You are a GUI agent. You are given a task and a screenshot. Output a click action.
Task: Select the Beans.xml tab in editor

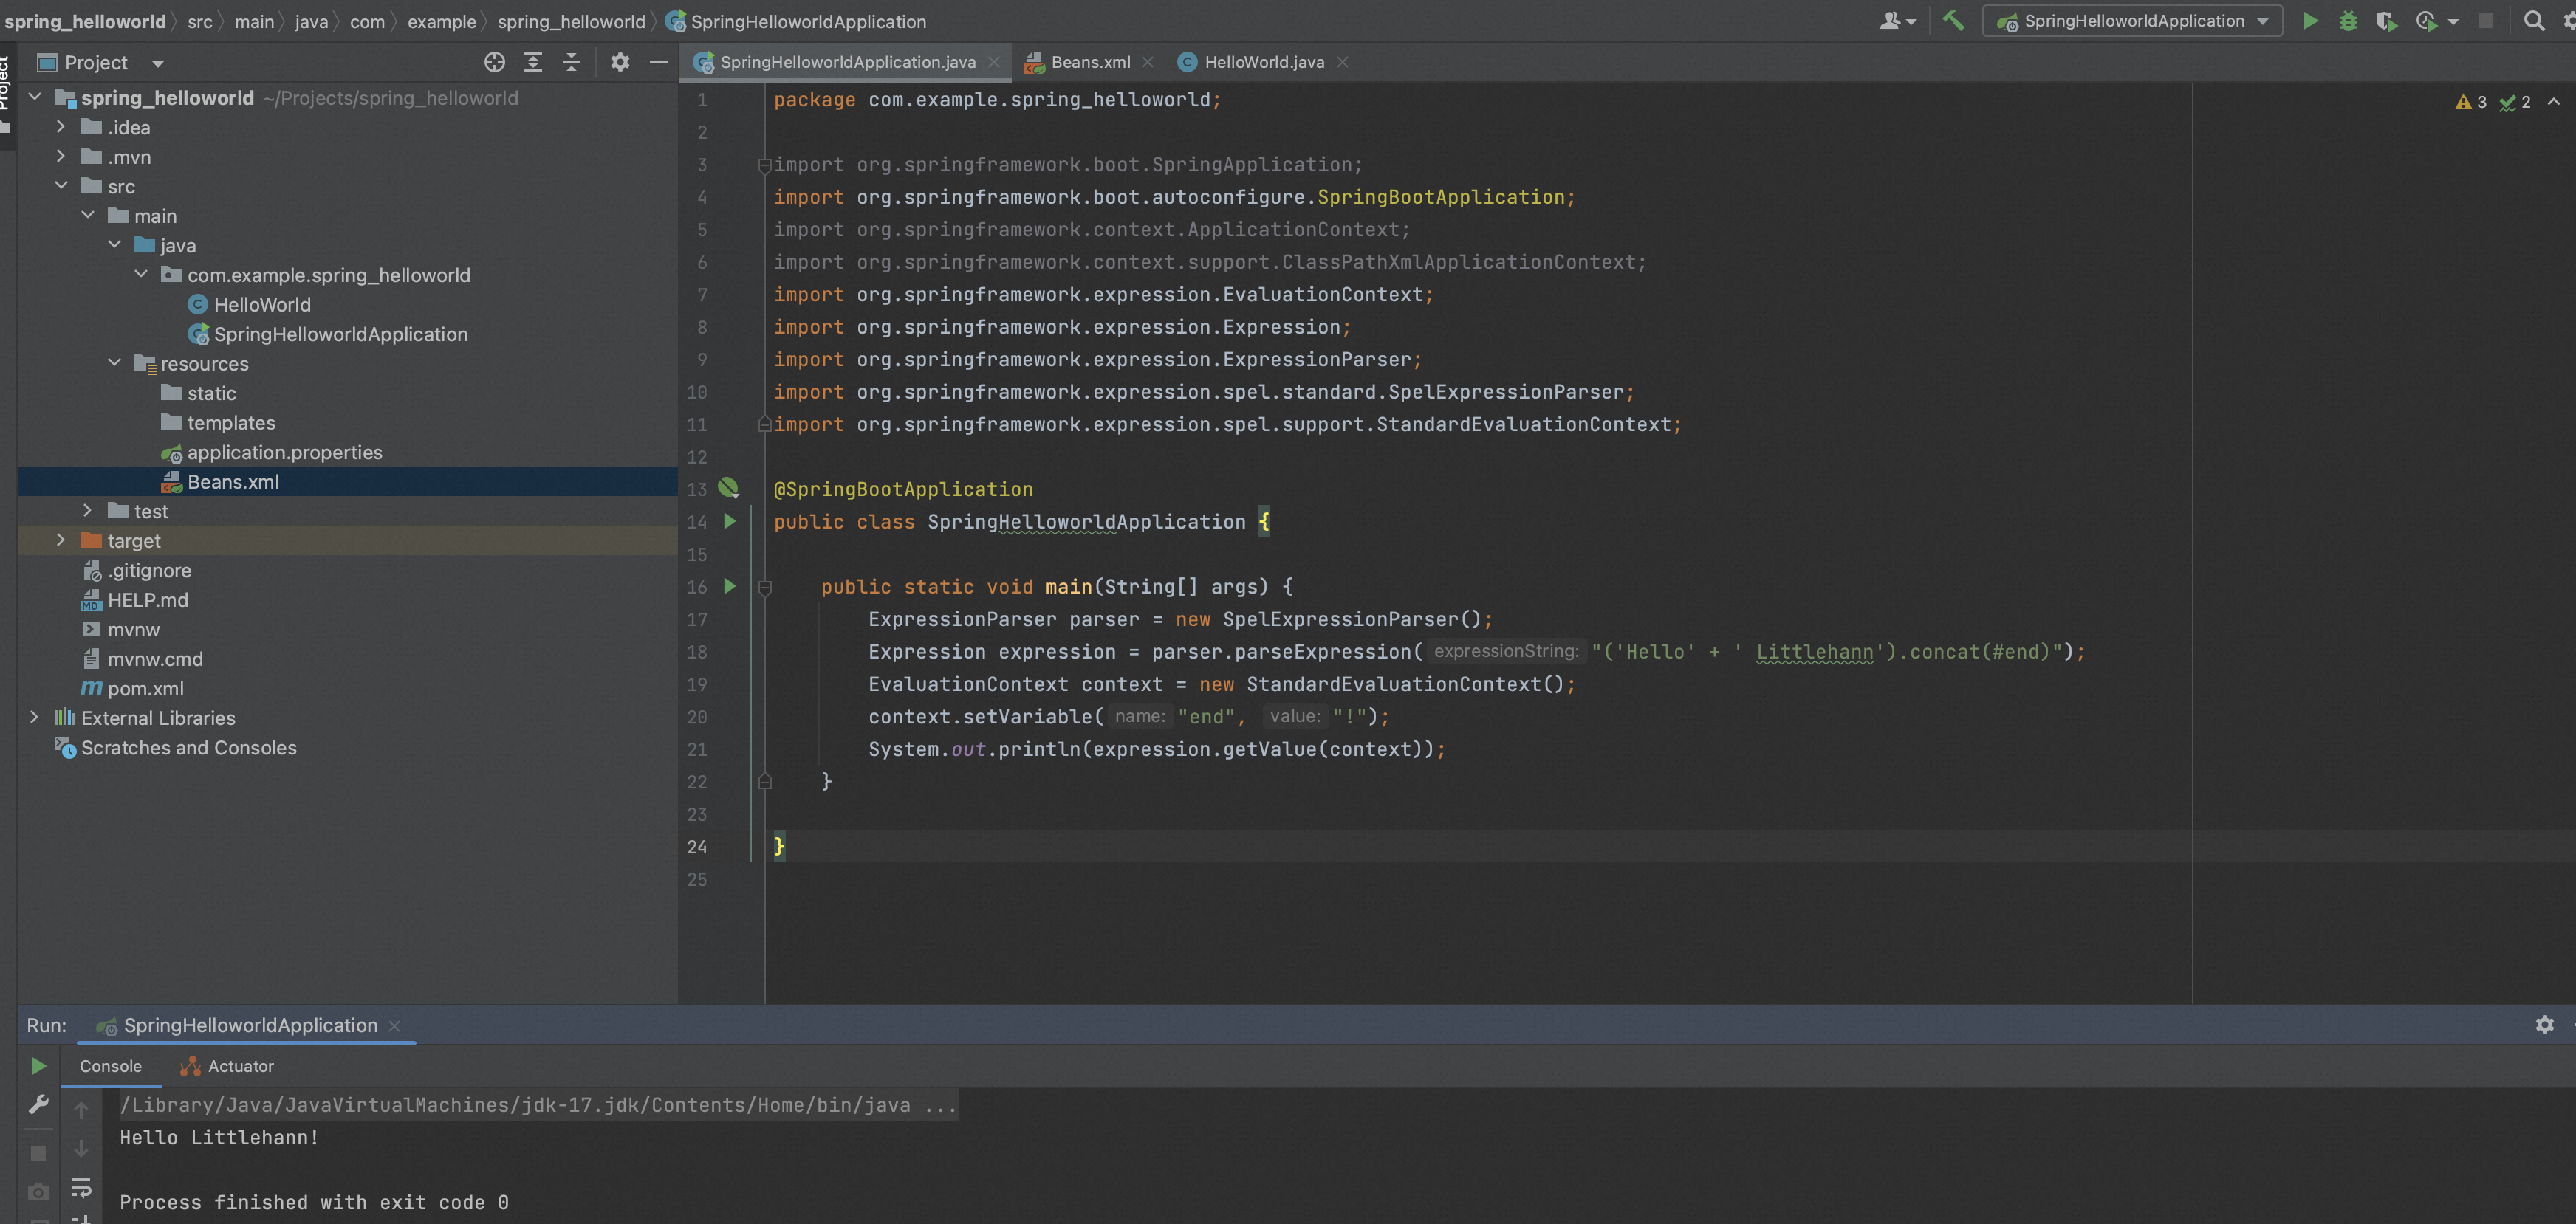pyautogui.click(x=1084, y=61)
